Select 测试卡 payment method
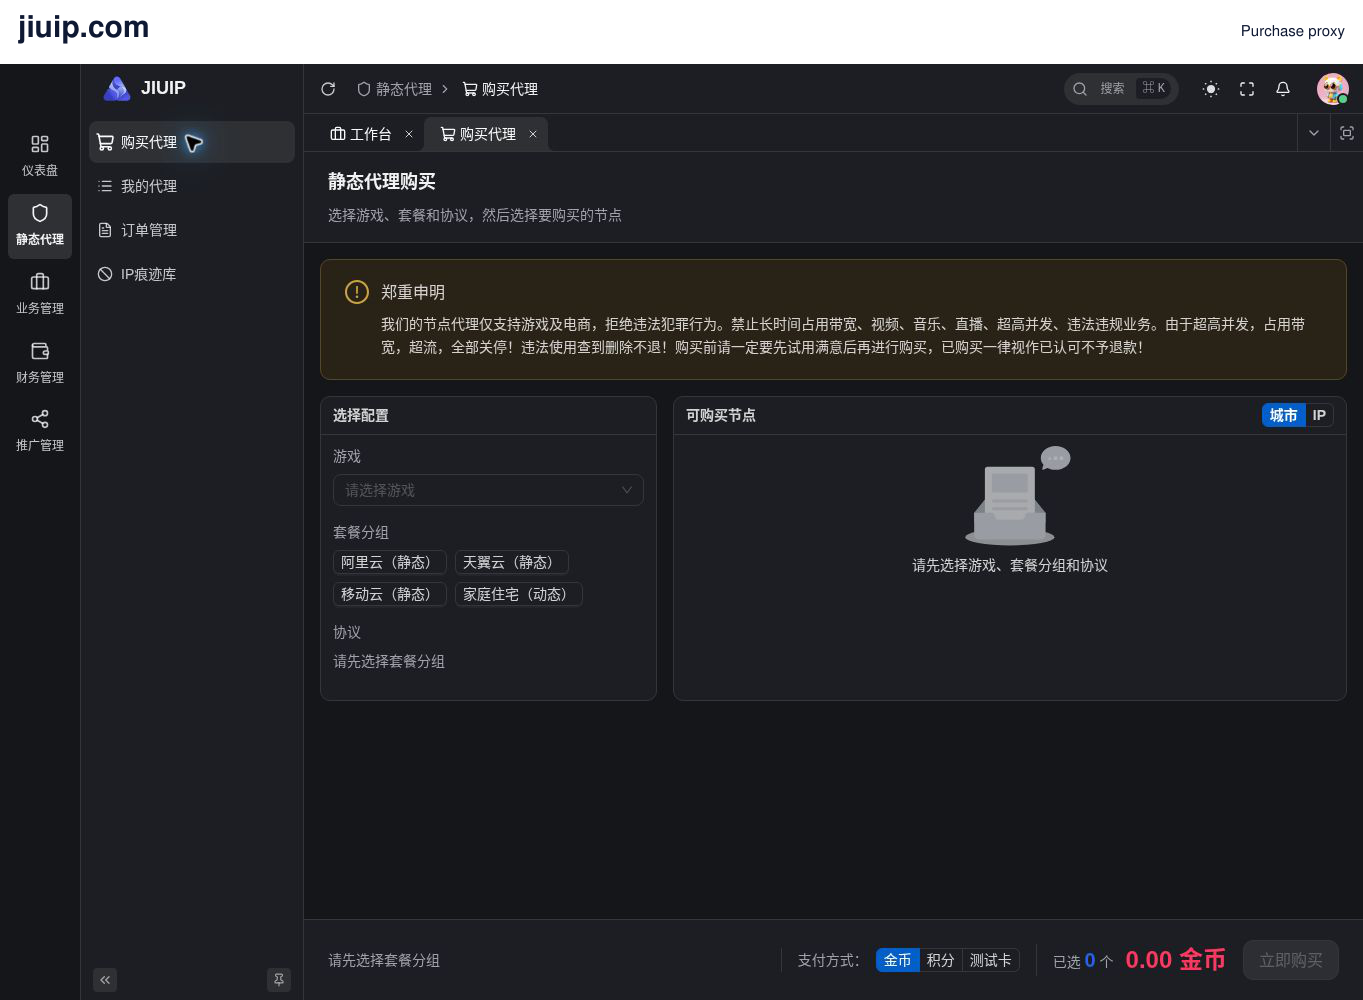Screen dimensions: 1363x1000 coord(991,960)
